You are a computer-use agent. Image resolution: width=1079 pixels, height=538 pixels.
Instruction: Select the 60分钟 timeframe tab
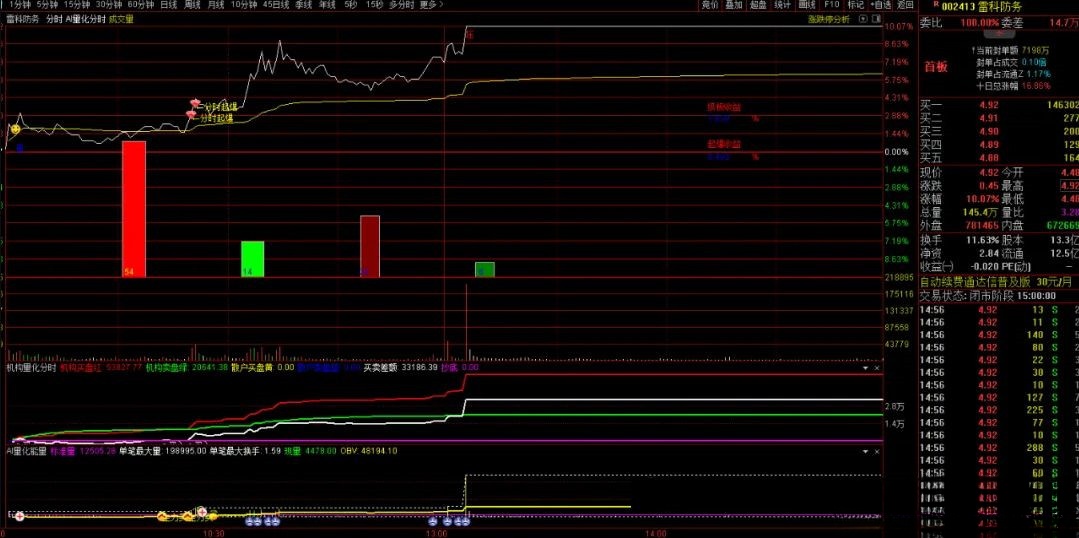[x=139, y=5]
